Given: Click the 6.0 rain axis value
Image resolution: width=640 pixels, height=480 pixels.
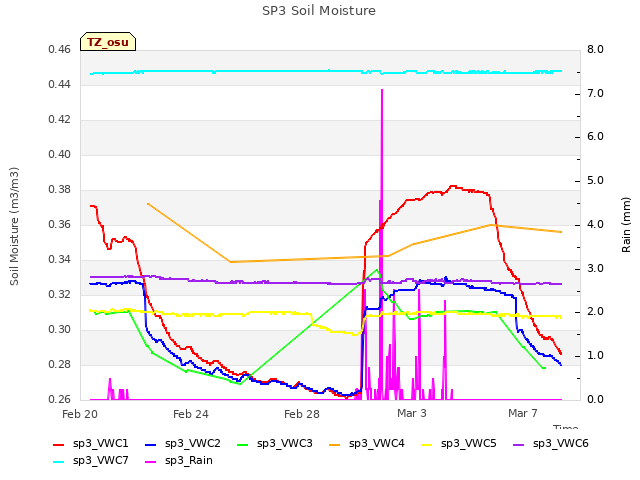Looking at the screenshot, I should pyautogui.click(x=596, y=137).
